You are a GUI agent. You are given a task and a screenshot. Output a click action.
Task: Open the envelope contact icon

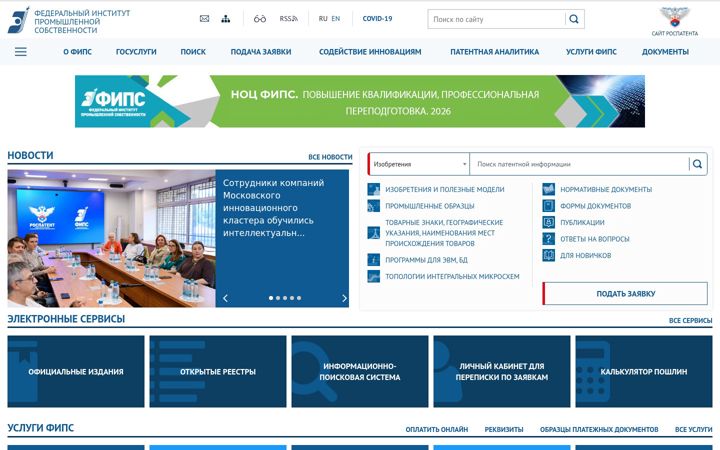tap(204, 19)
